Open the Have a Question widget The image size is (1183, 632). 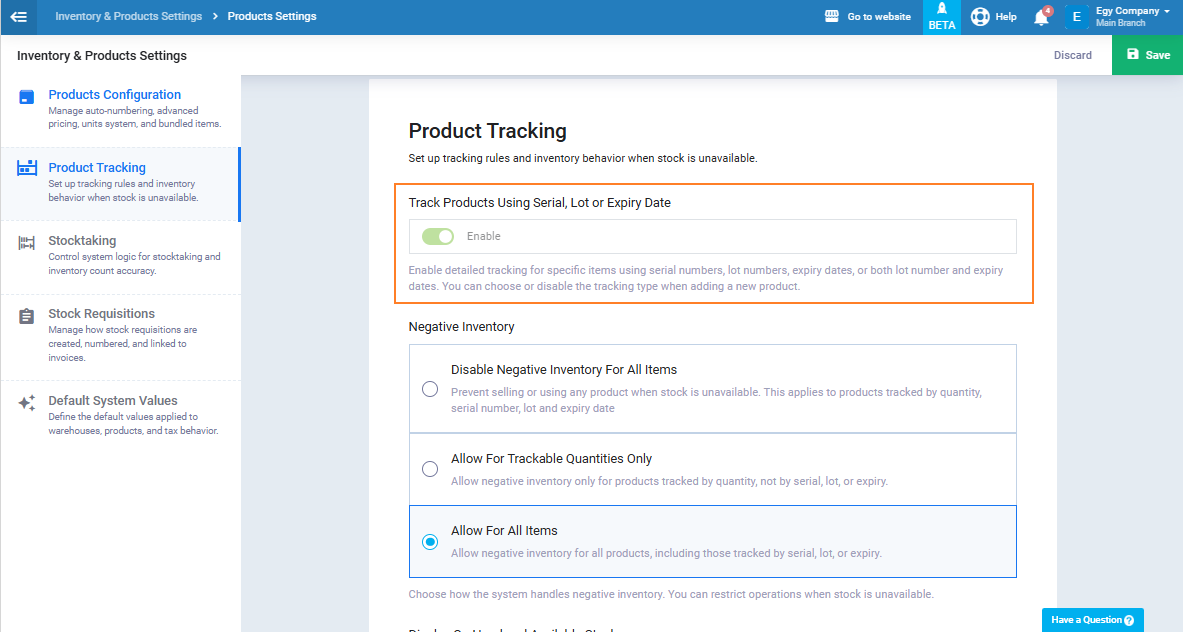(1092, 620)
